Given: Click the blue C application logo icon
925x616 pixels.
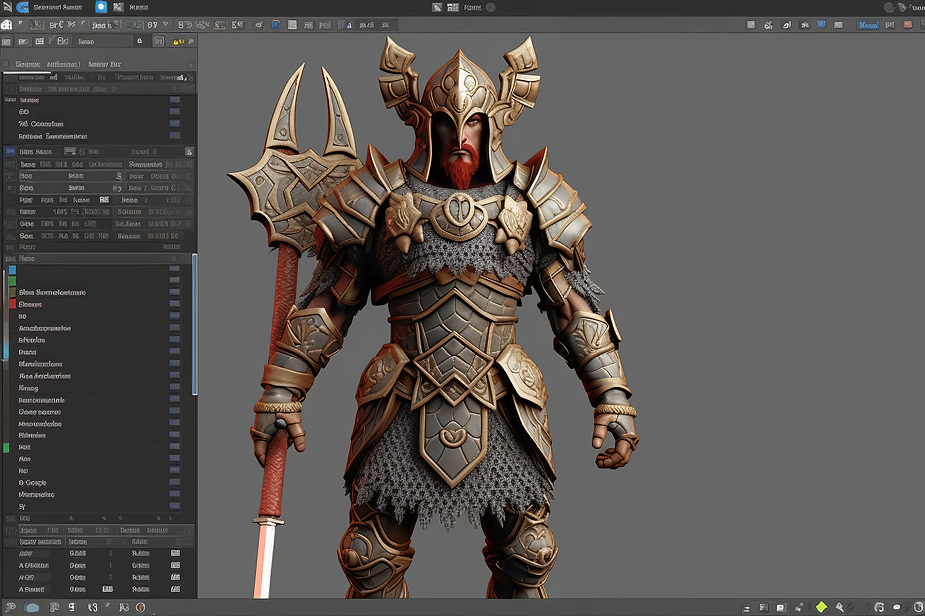Looking at the screenshot, I should click(22, 7).
